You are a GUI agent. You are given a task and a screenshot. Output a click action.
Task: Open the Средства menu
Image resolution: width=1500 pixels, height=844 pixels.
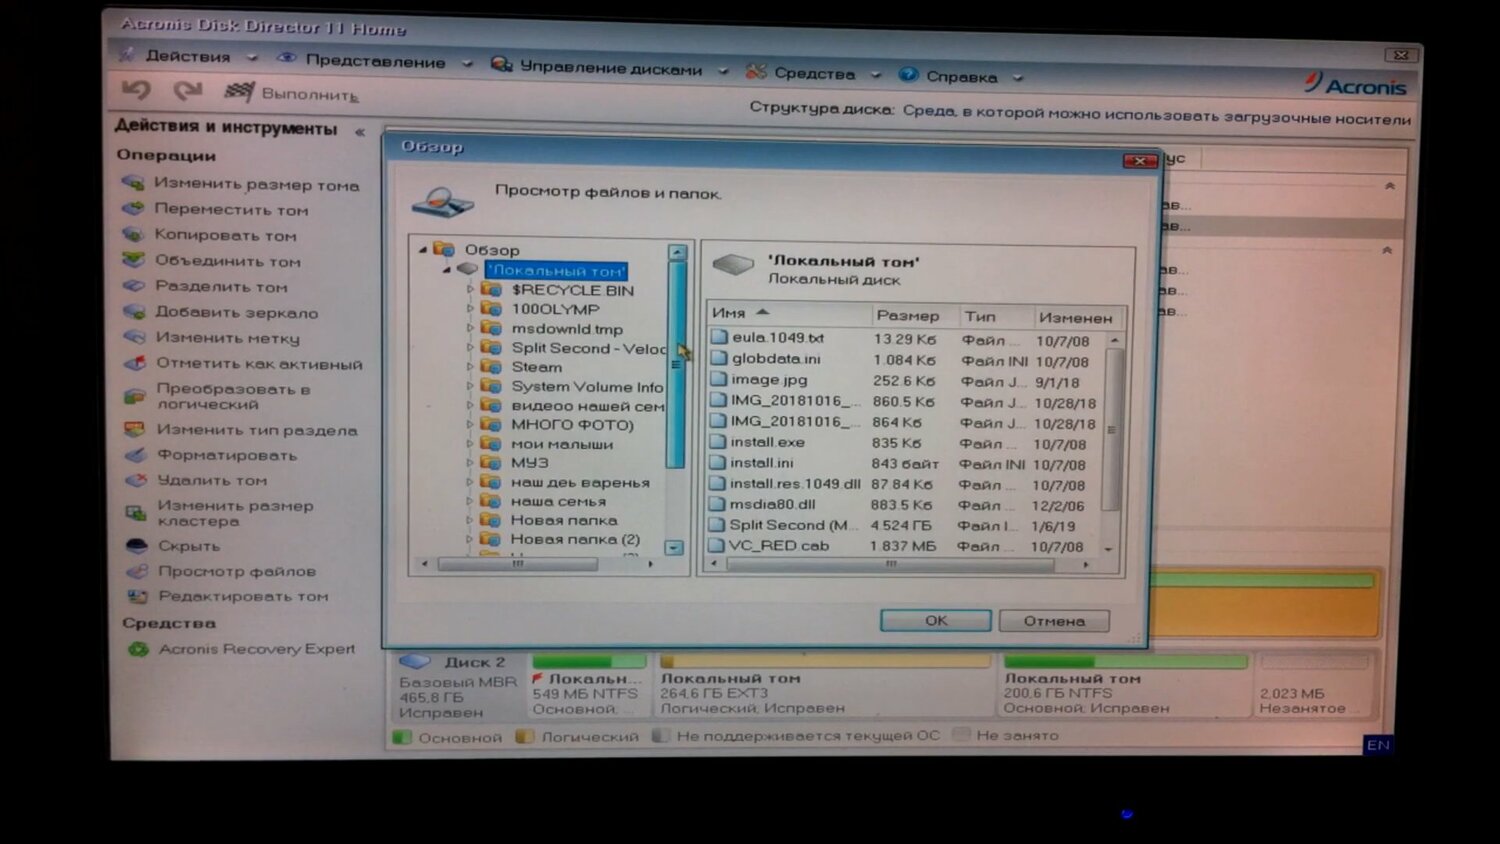pos(814,73)
